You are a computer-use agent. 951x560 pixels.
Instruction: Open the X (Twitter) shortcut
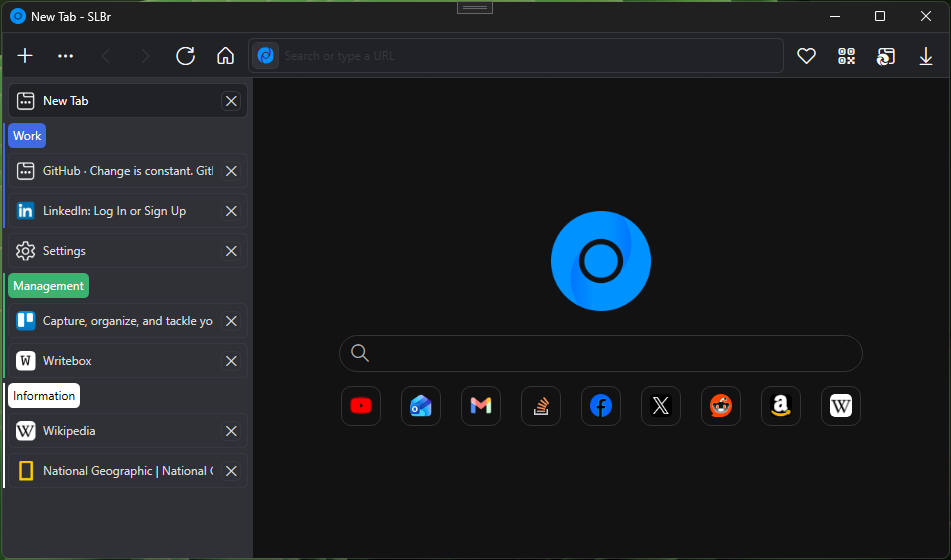661,406
